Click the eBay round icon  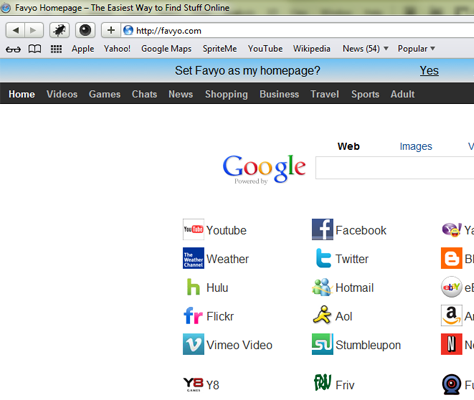452,287
